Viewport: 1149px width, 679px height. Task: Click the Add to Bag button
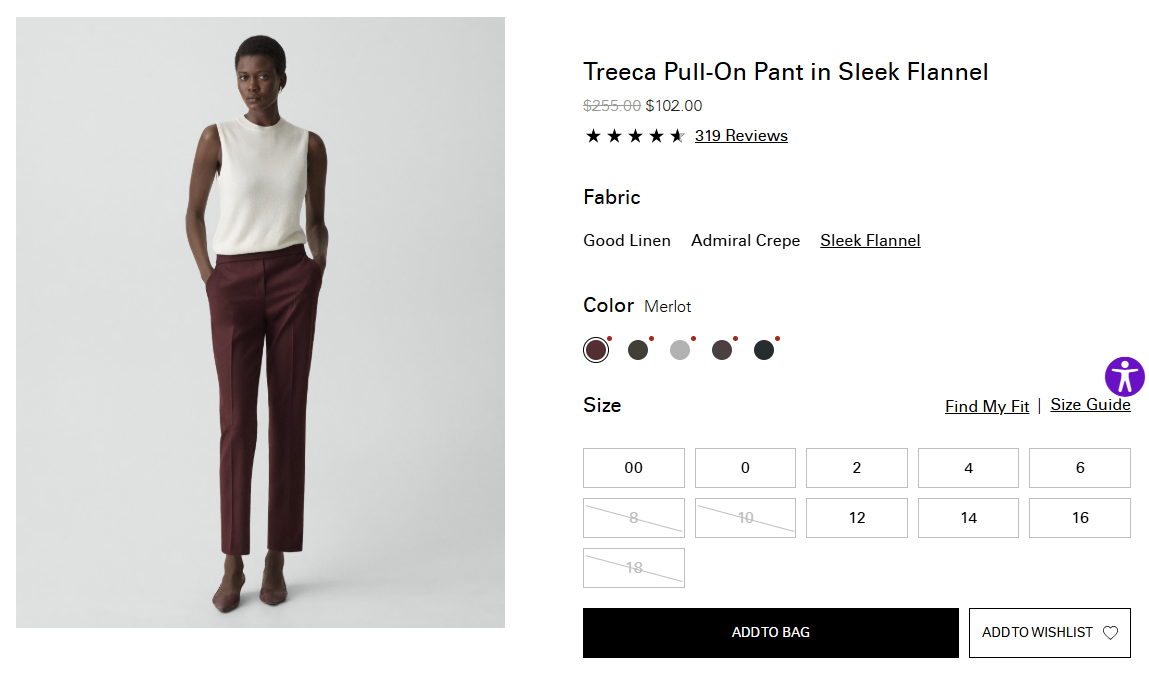click(x=771, y=633)
